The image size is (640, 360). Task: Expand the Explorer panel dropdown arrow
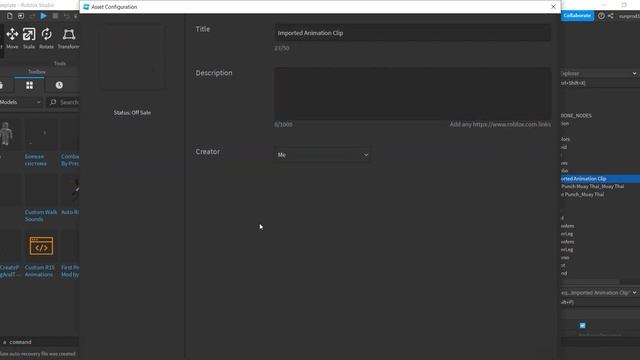click(634, 73)
